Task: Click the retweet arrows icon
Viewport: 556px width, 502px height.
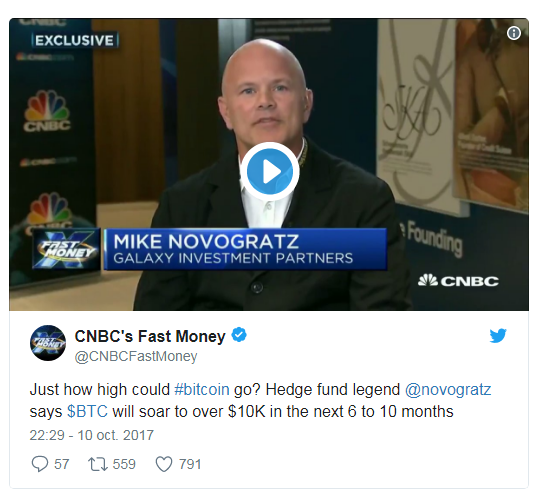Action: [x=98, y=464]
